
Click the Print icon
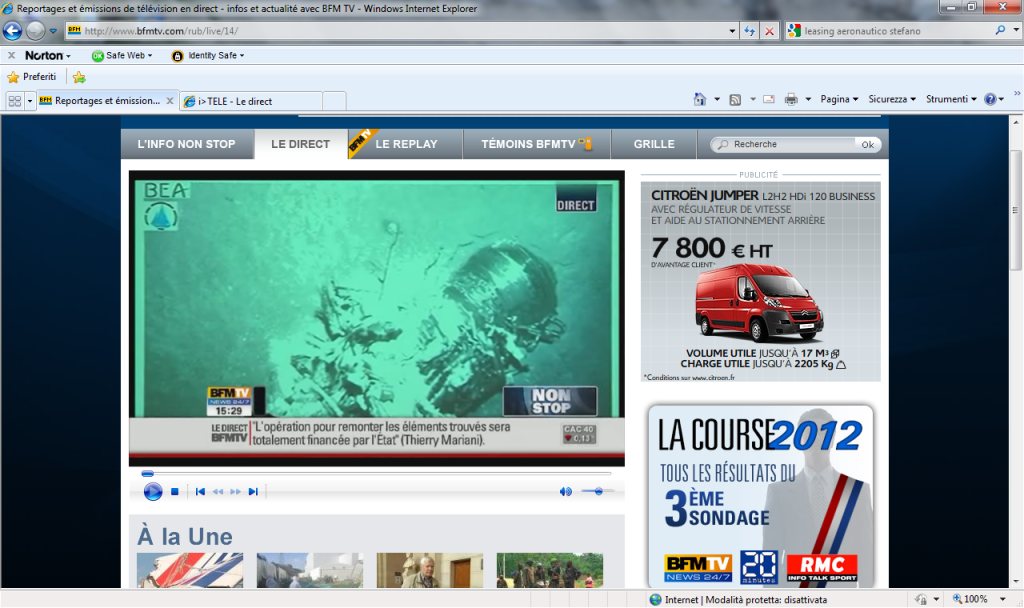[791, 99]
